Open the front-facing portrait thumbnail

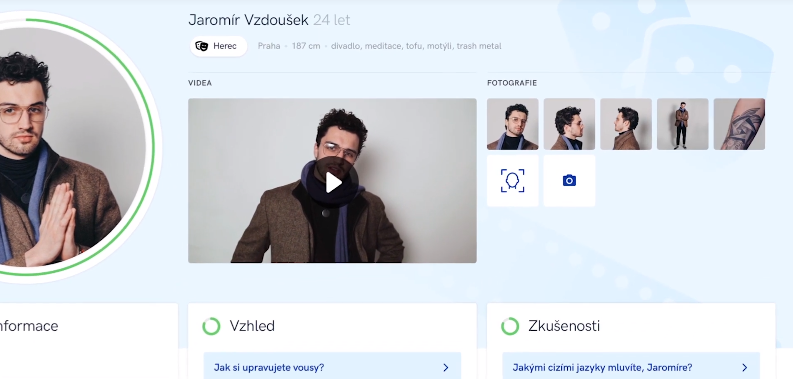(x=512, y=124)
